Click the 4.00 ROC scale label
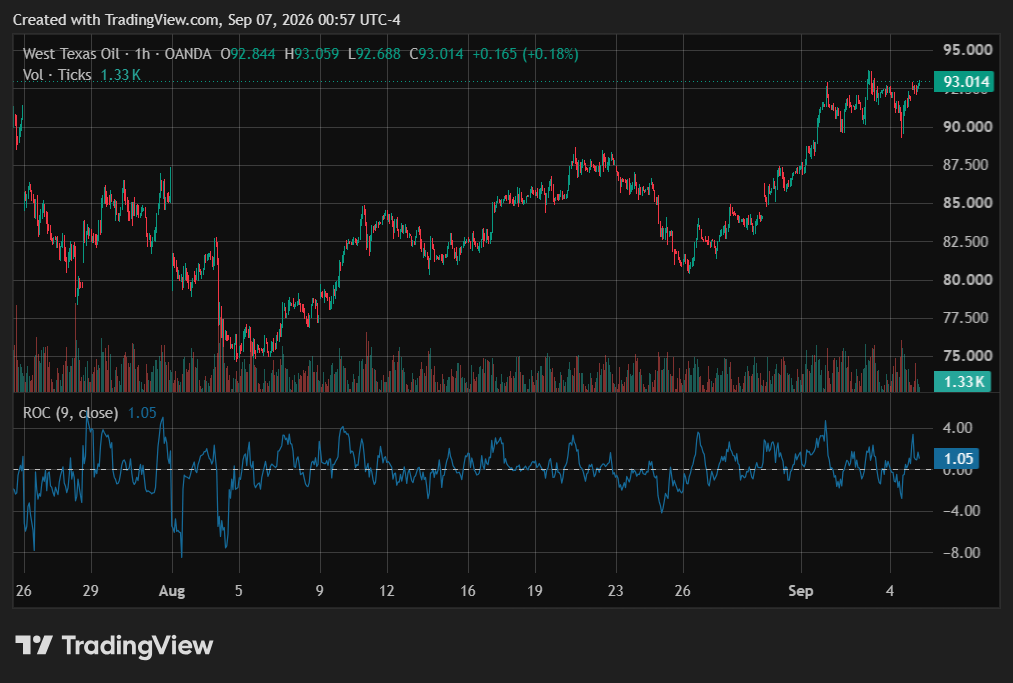The image size is (1013, 683). click(957, 428)
